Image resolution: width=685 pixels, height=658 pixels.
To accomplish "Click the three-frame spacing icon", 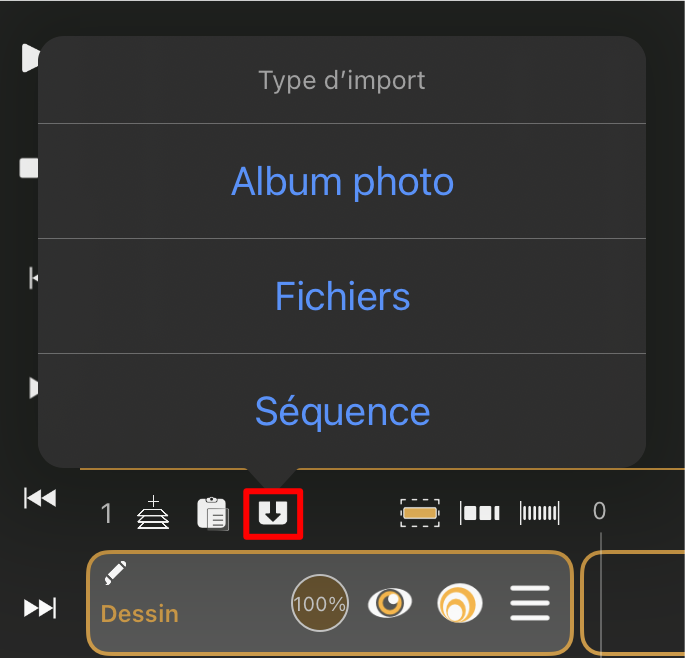I will (x=480, y=513).
